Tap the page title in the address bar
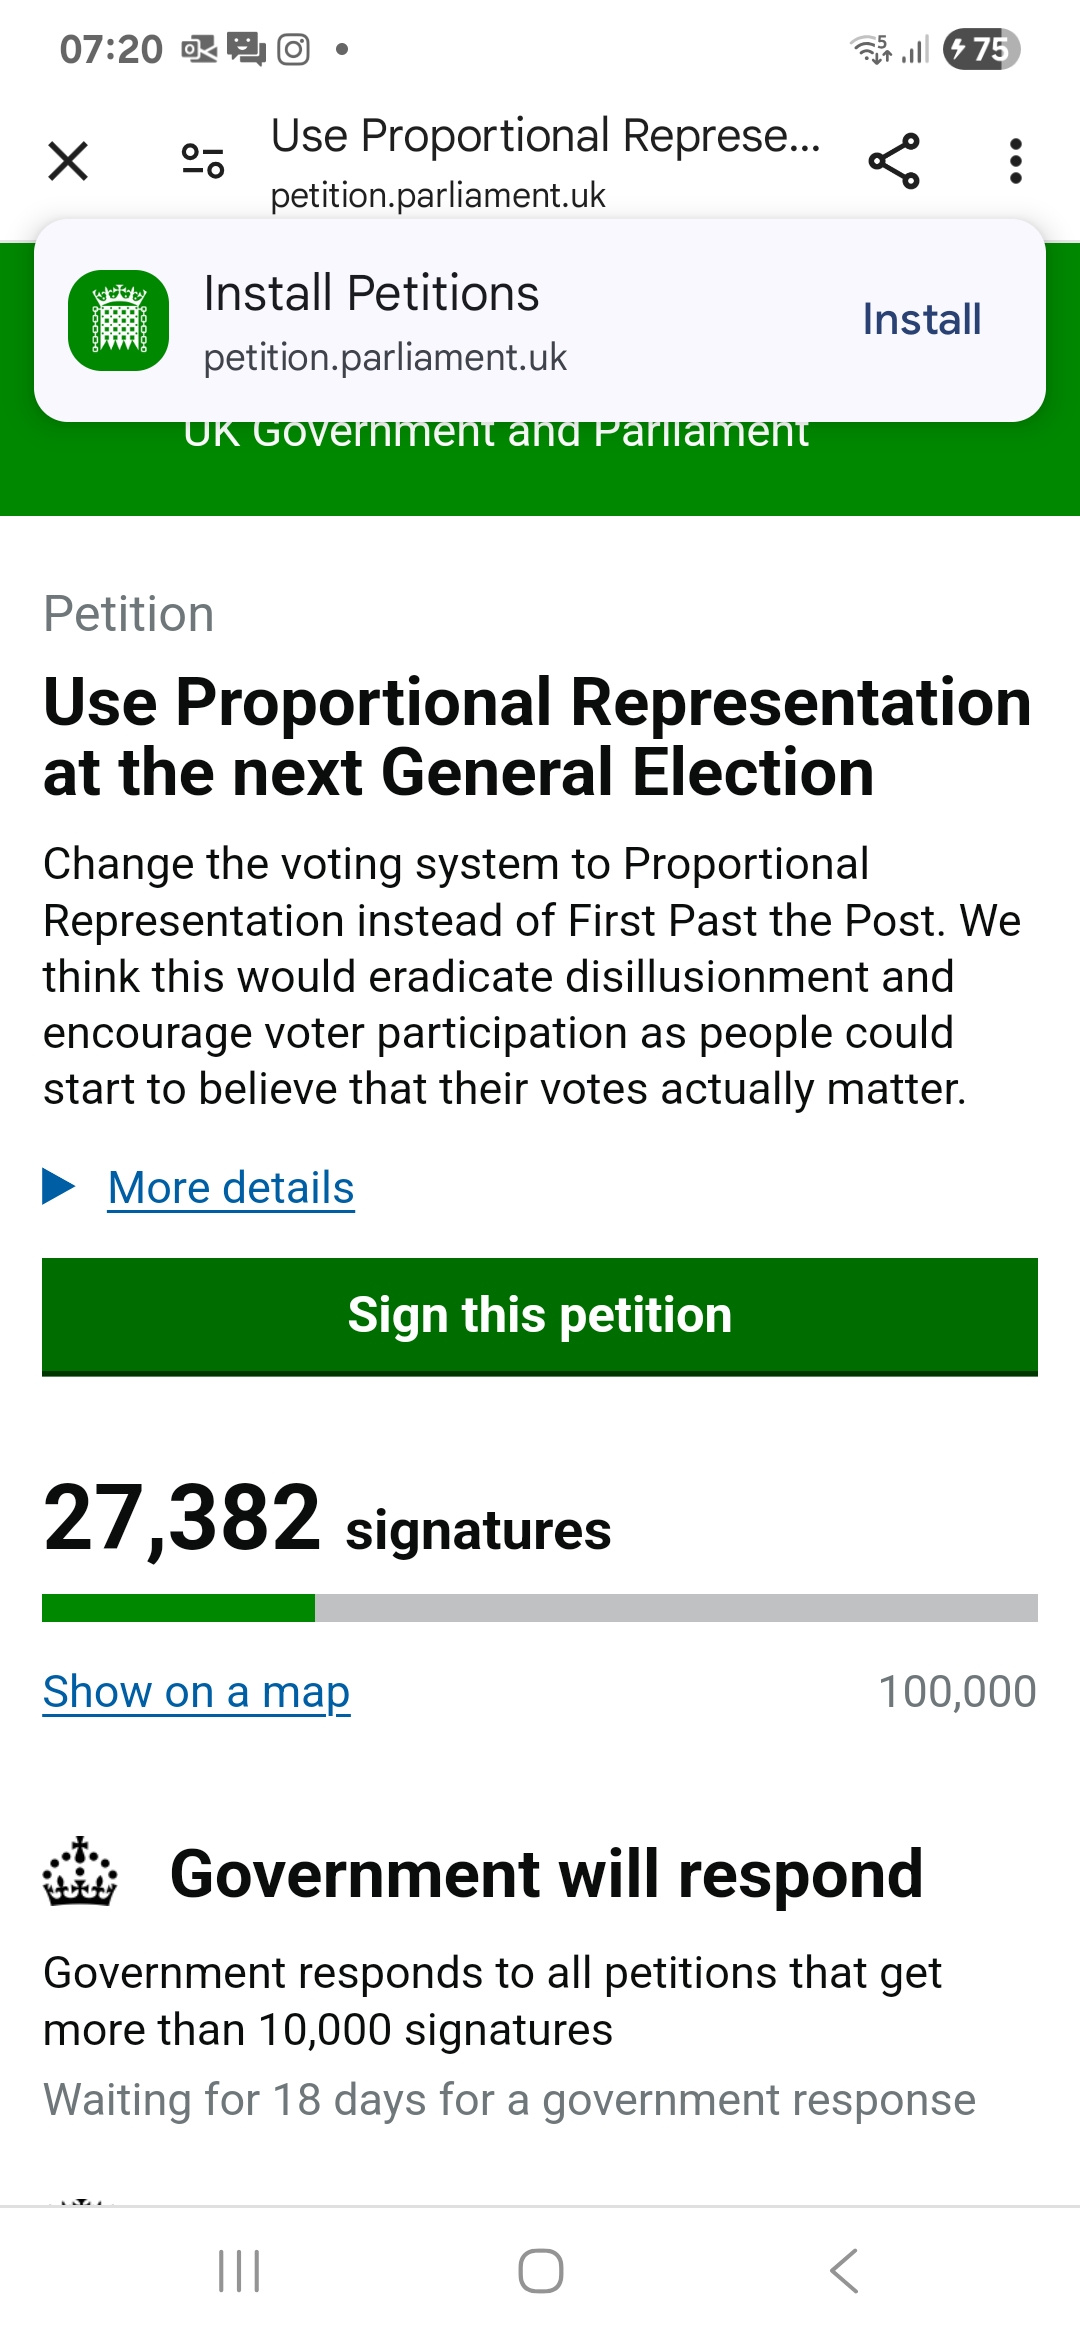The image size is (1080, 2340). point(545,137)
